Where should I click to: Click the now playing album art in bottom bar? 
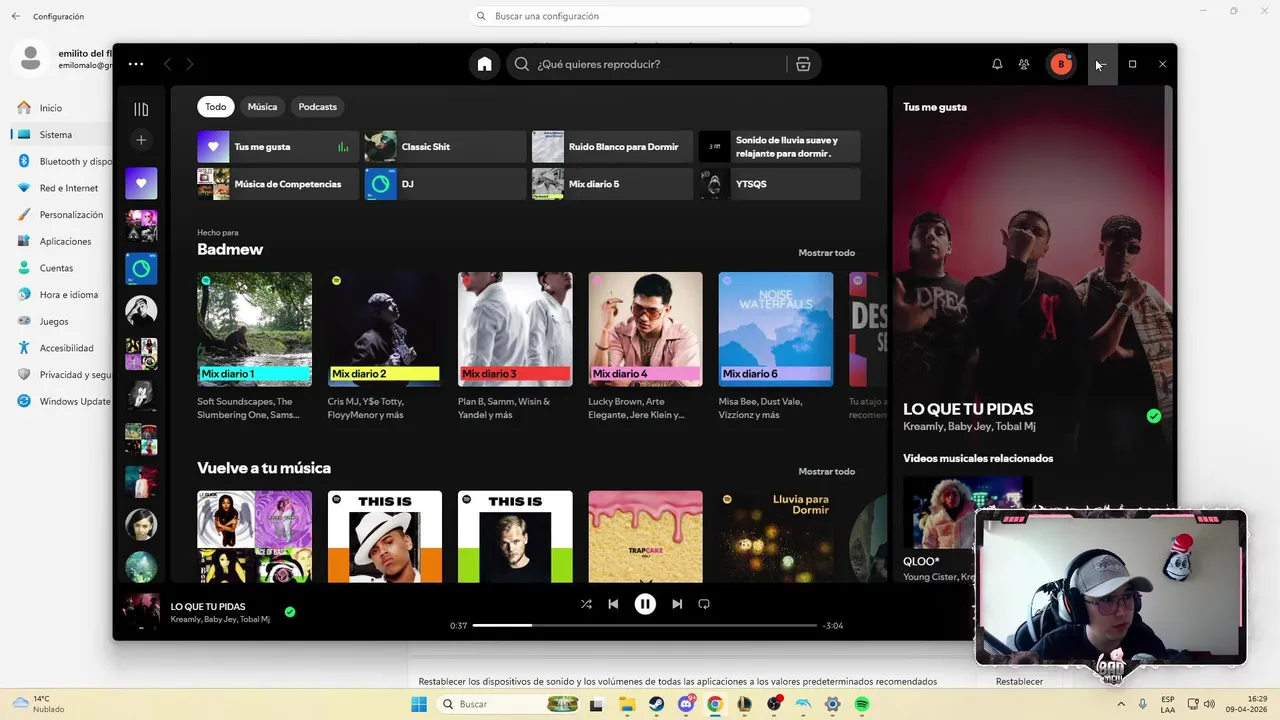click(141, 611)
